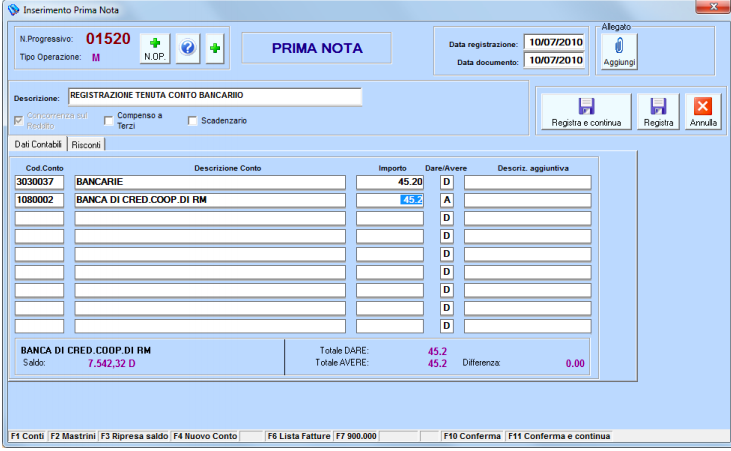Screen dimensions: 731x451
Task: Click the app icon in the title bar
Action: pos(13,10)
